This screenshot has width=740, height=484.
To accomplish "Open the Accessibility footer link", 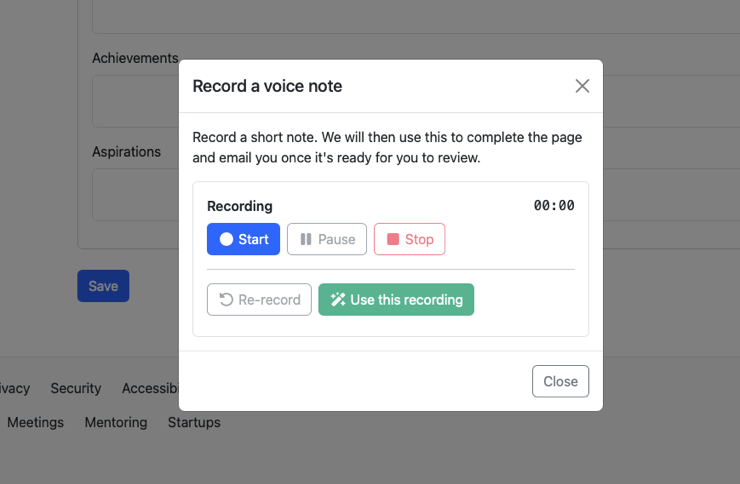I will pyautogui.click(x=150, y=388).
